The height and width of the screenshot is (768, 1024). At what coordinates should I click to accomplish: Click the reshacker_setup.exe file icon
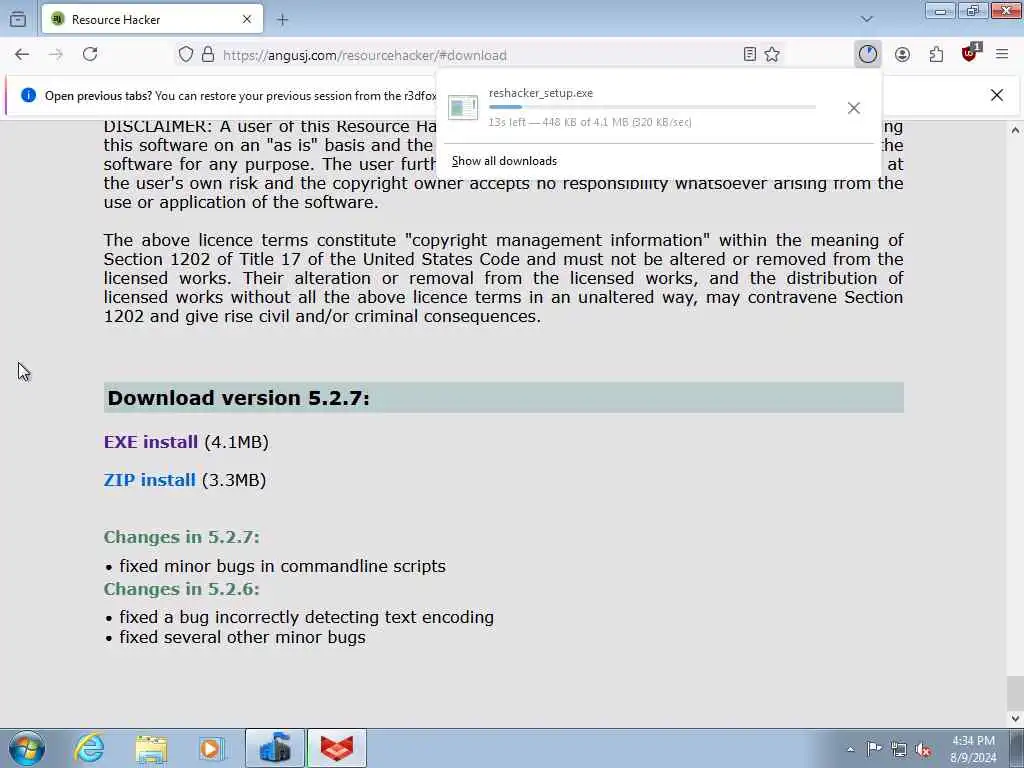point(463,108)
